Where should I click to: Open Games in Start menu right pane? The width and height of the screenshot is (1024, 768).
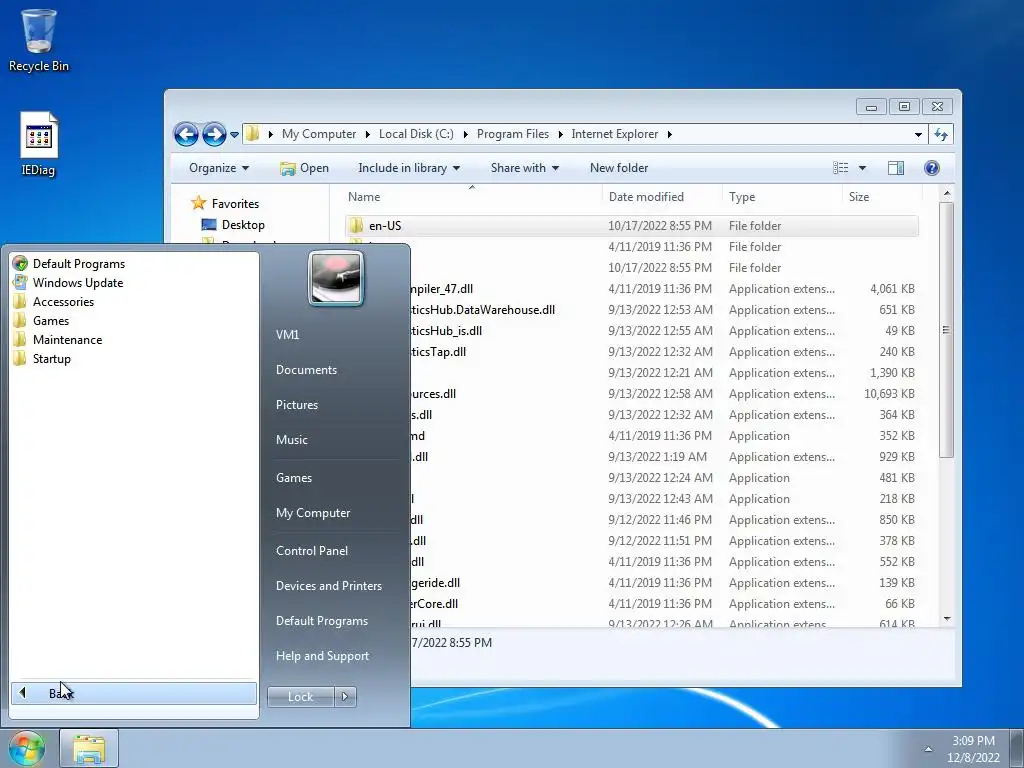(x=294, y=478)
